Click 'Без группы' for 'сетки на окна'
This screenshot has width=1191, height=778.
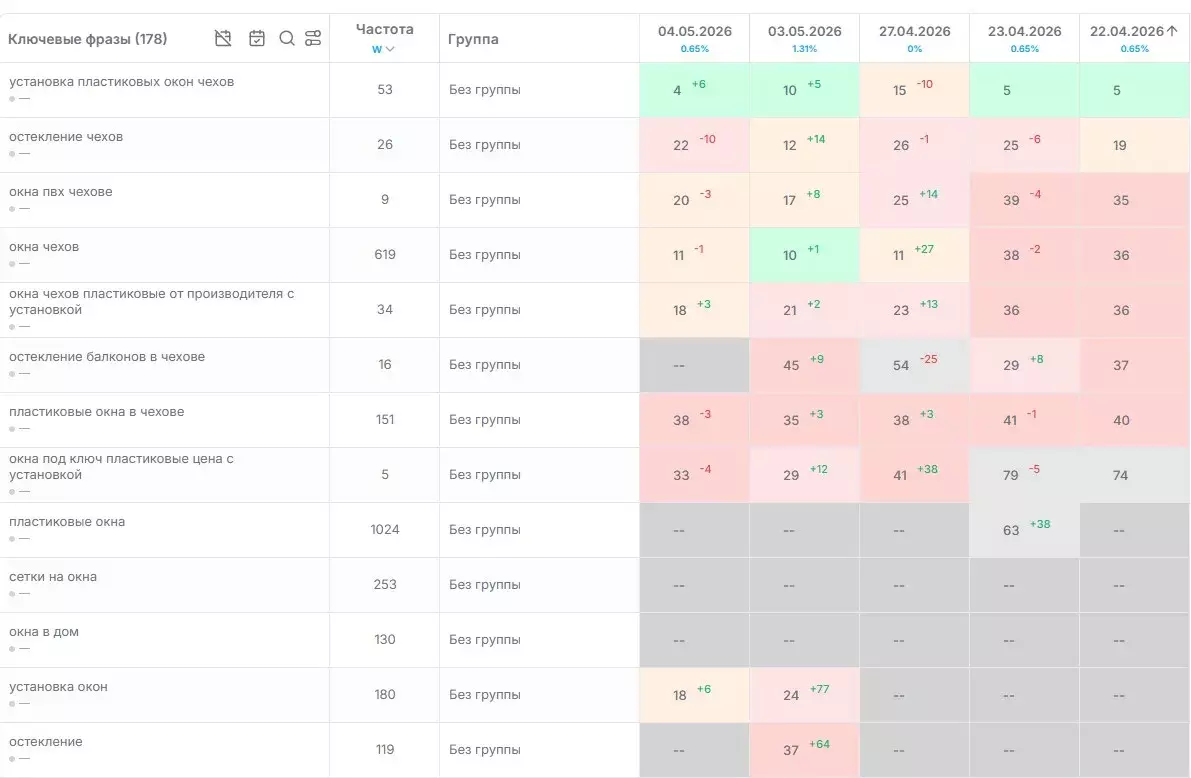pos(485,585)
